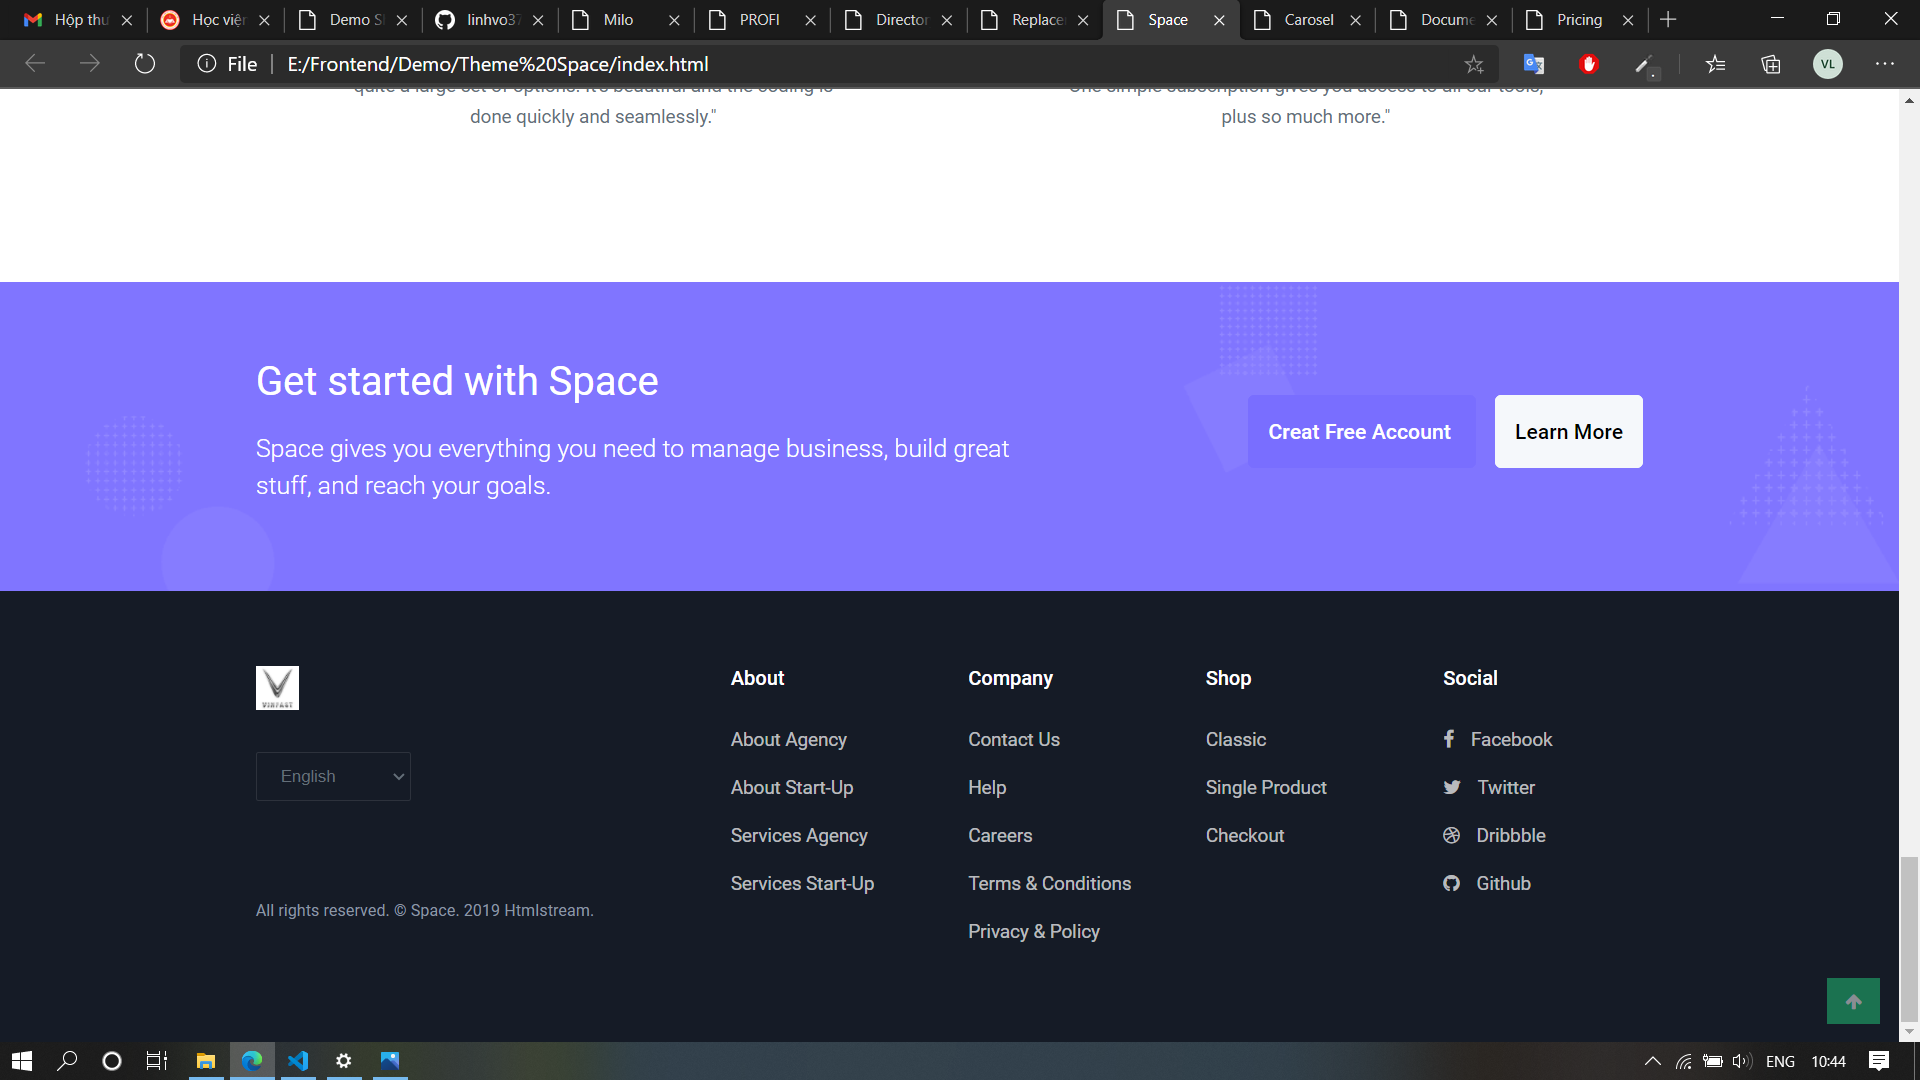Click the page reload icon
The image size is (1920, 1080).
[x=144, y=63]
